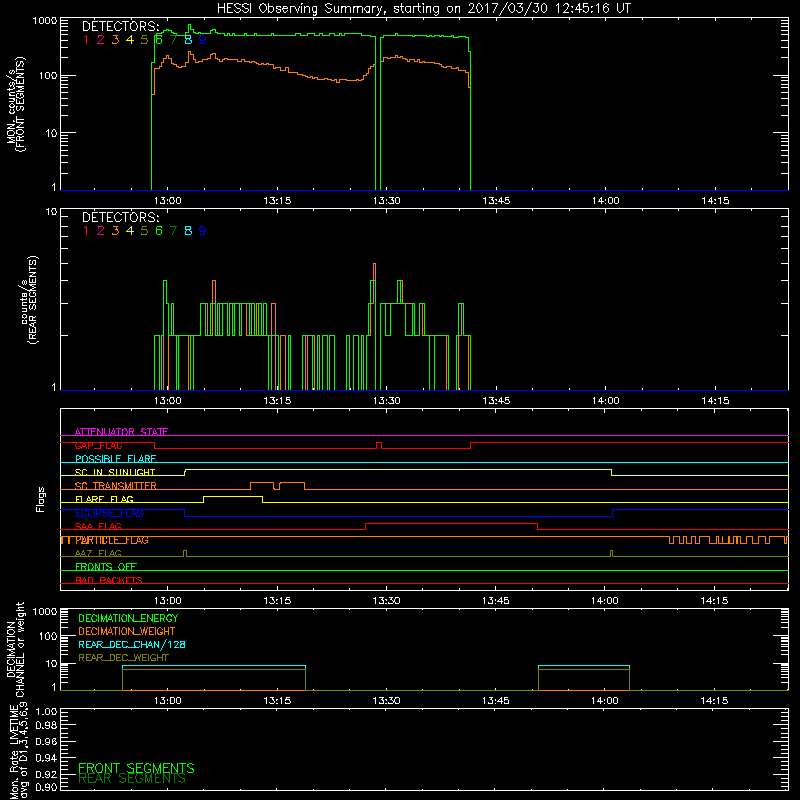The width and height of the screenshot is (800, 800).
Task: Select the DECIMATION_WEIGHT legend entry
Action: 127,631
